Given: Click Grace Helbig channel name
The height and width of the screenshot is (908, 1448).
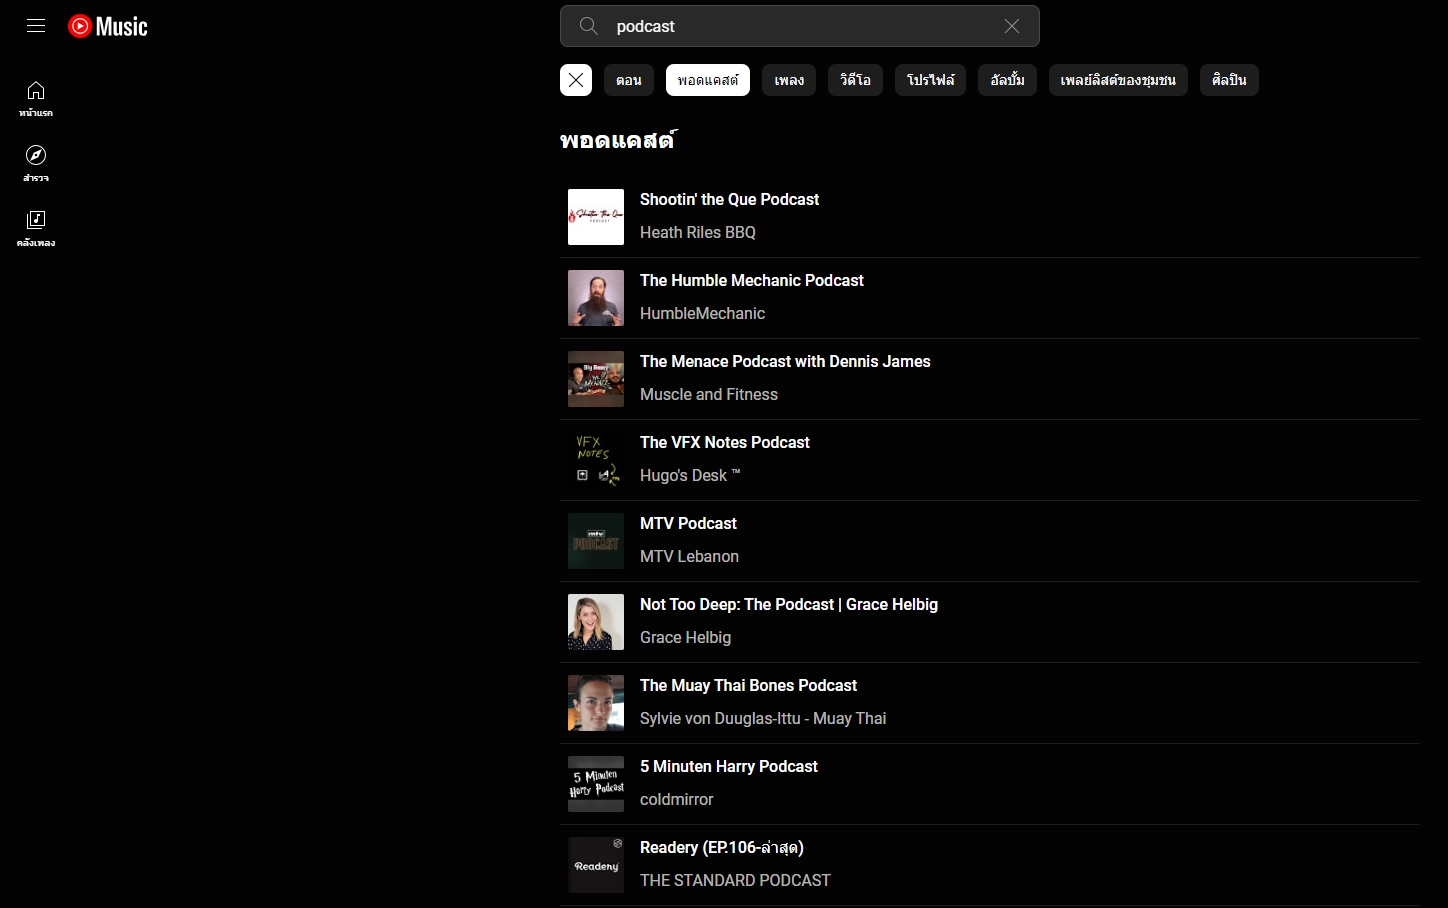Looking at the screenshot, I should 685,638.
